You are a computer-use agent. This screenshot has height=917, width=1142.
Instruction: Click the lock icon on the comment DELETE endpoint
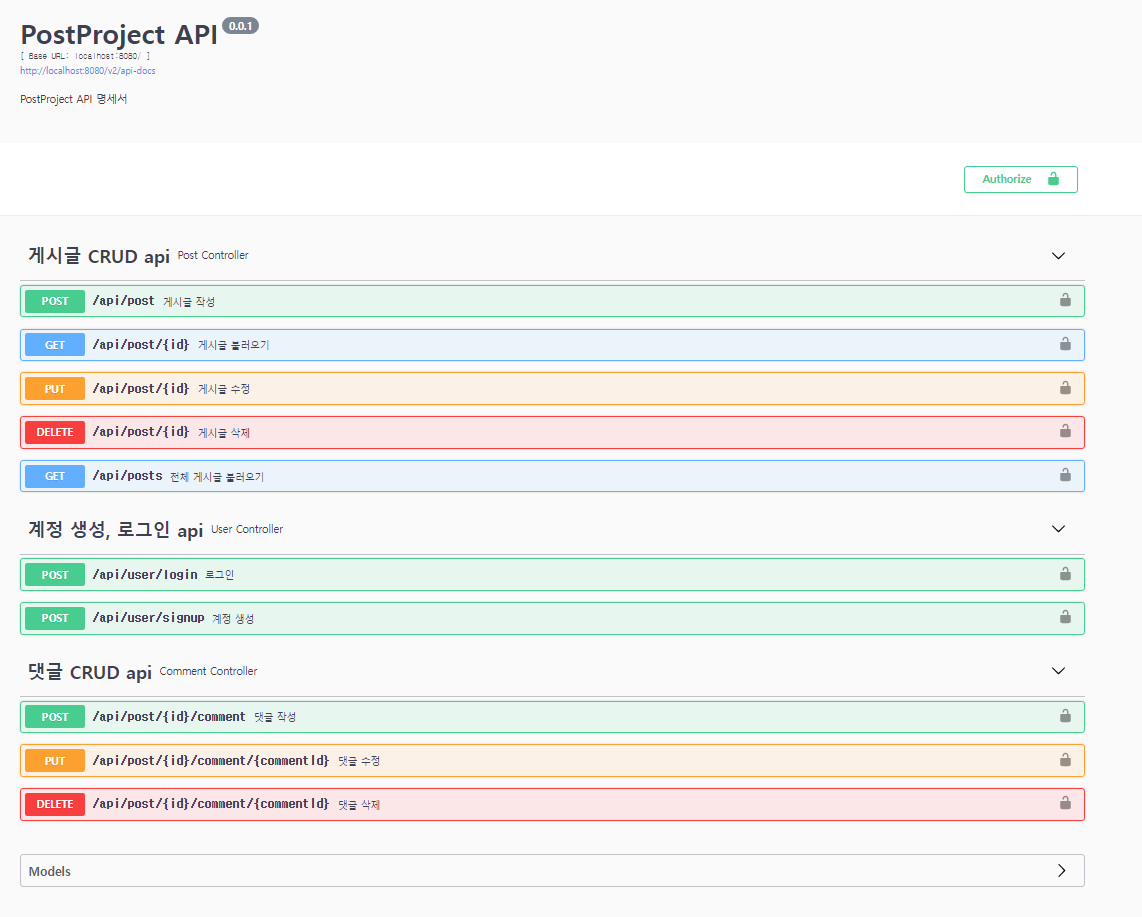coord(1065,803)
